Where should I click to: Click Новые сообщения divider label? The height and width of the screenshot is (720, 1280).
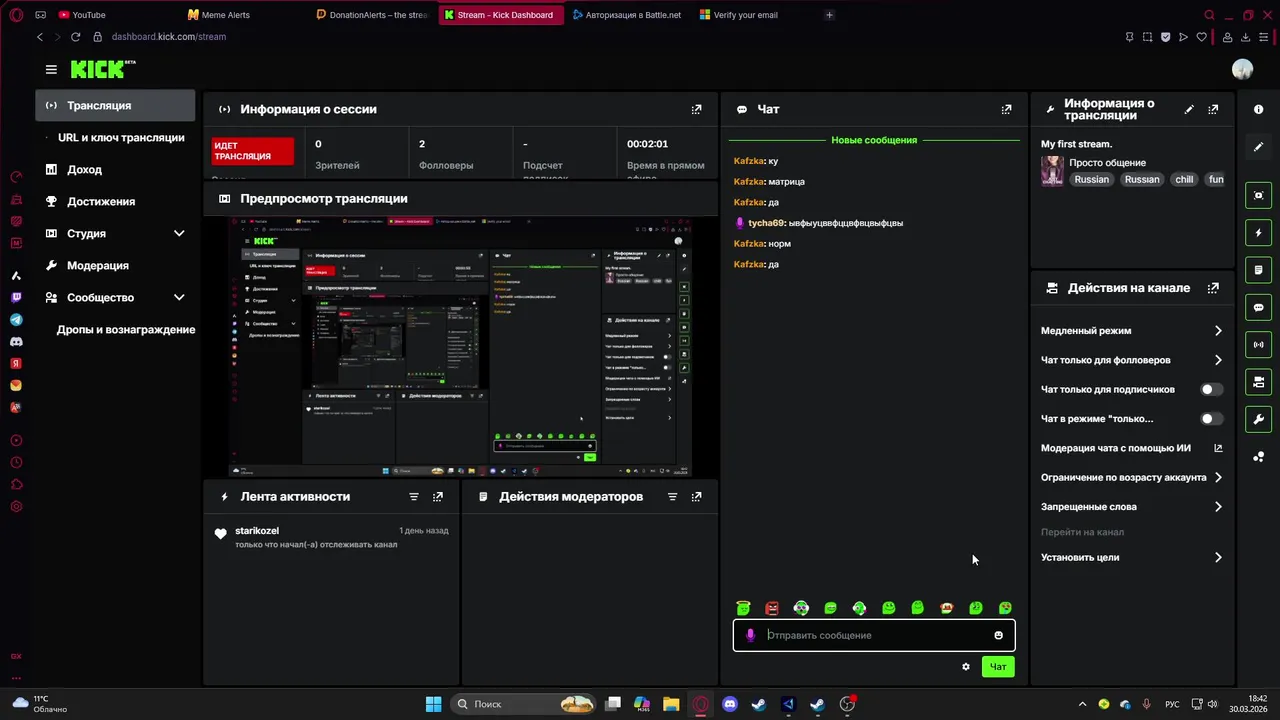pyautogui.click(x=874, y=140)
